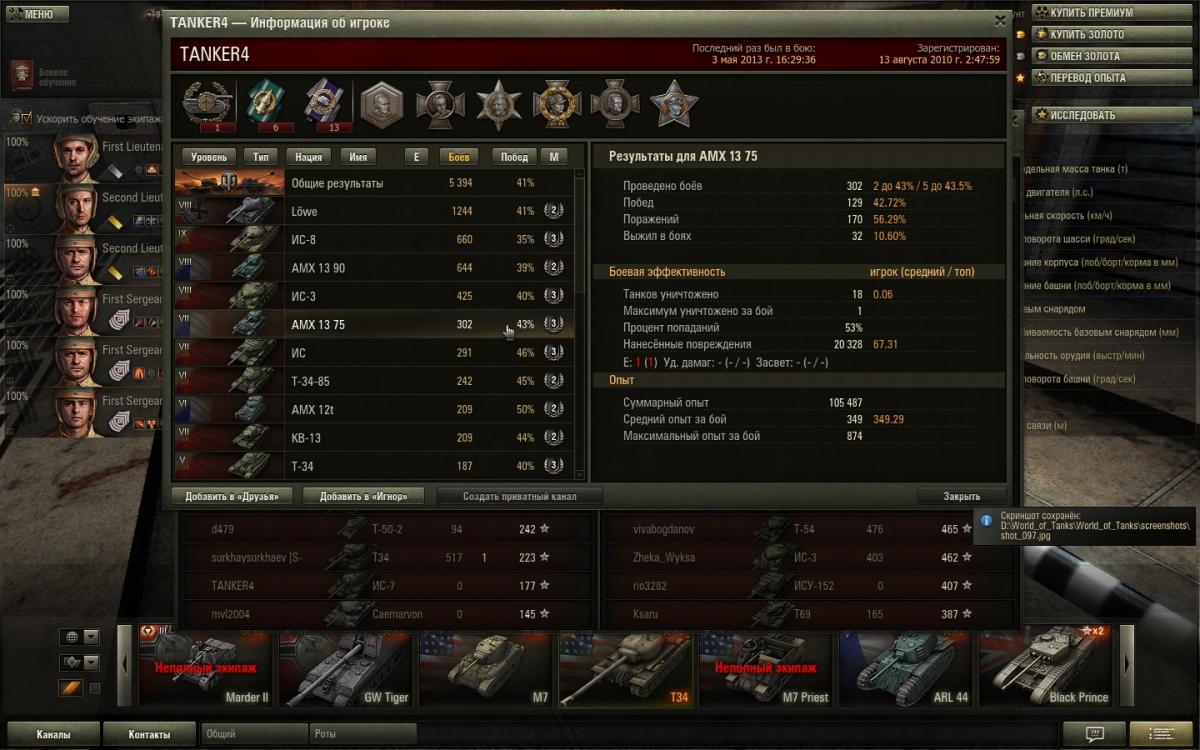Viewport: 1200px width, 750px height.
Task: Click the Löwe tank icon in the list
Action: coord(229,211)
